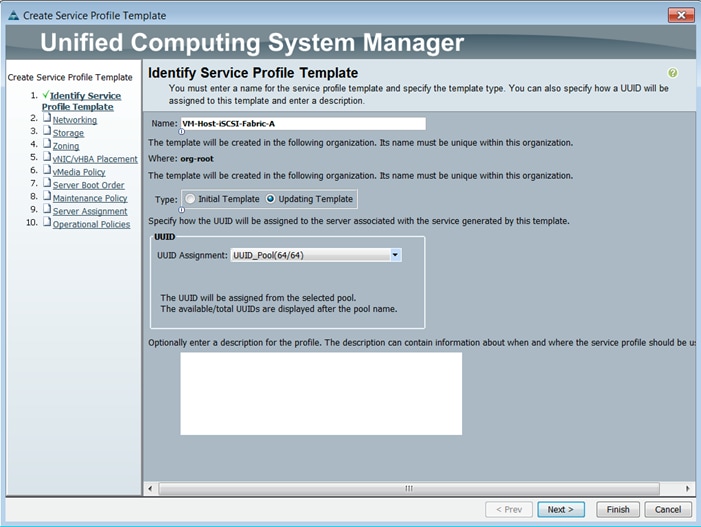Open the Zoning step
The image size is (701, 527).
[66, 146]
